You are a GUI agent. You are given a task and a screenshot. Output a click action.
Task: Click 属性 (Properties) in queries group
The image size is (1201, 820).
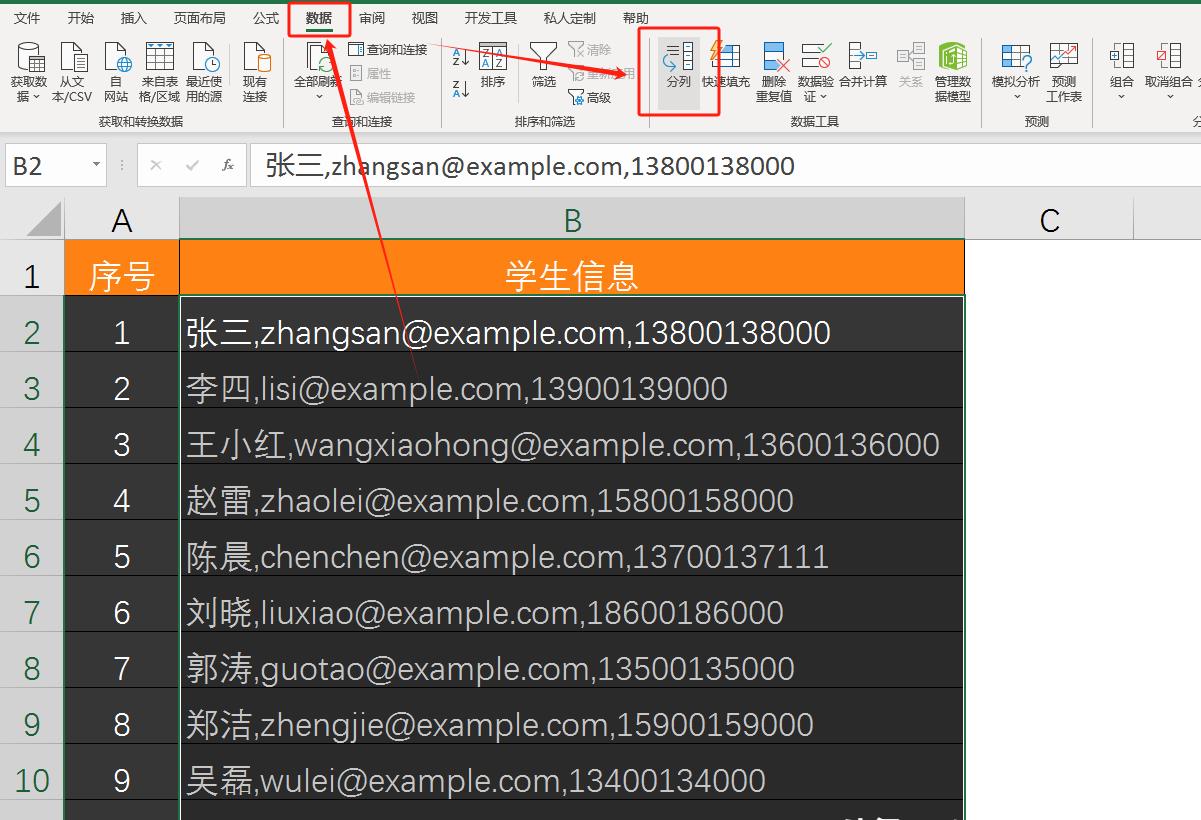point(371,73)
